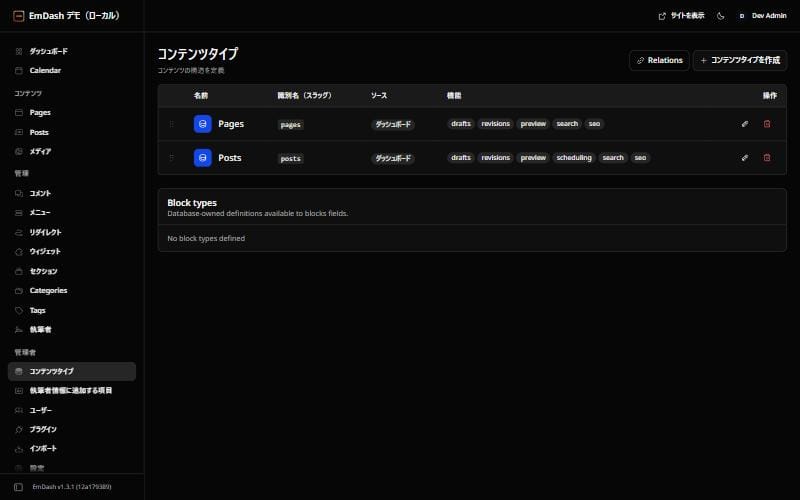Edit the Pages content type pencil icon
Screen dimensions: 800x500
(x=745, y=124)
